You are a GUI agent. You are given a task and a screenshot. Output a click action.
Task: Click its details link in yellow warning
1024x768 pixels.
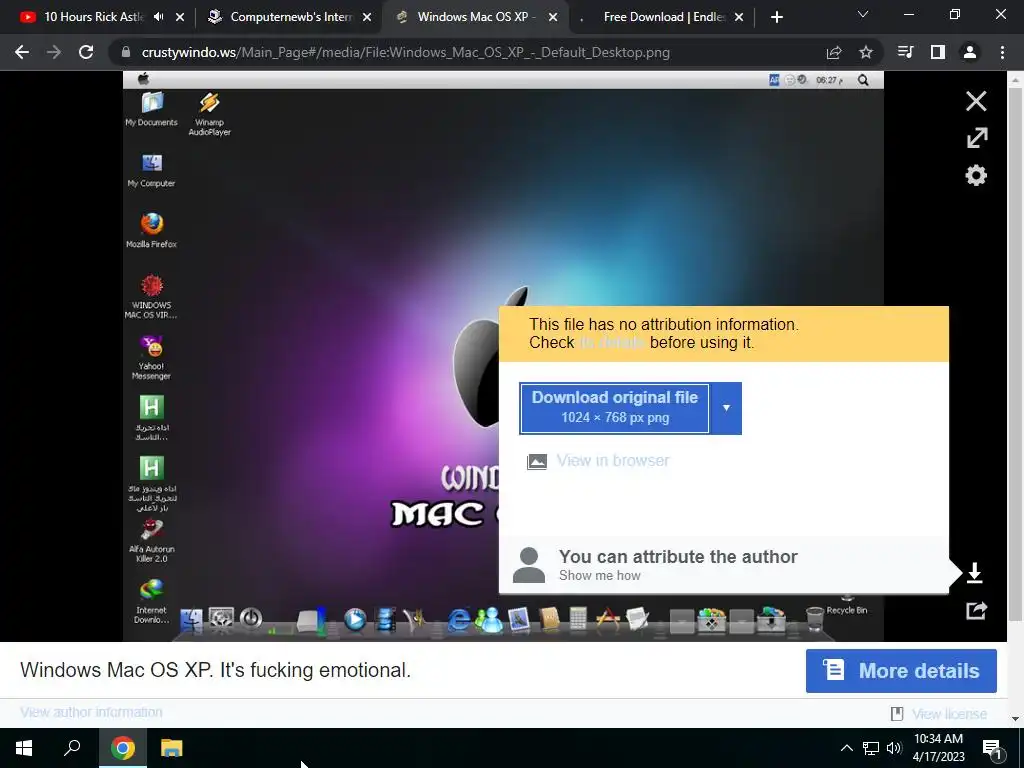click(612, 342)
